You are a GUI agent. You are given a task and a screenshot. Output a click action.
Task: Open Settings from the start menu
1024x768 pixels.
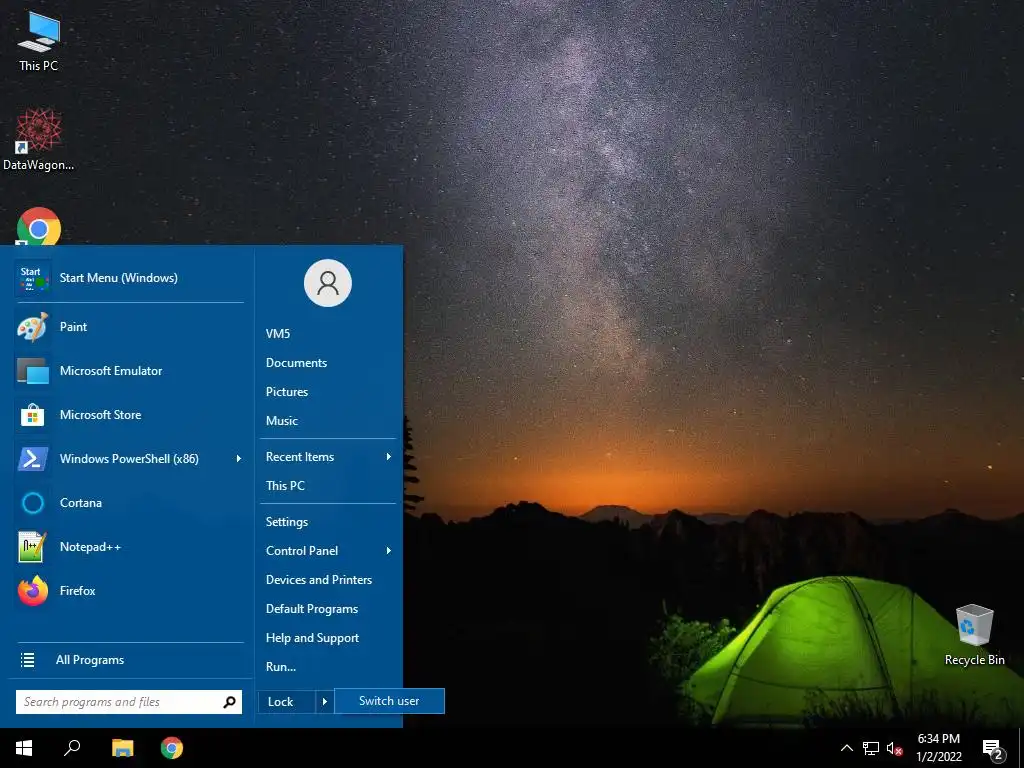(x=287, y=522)
